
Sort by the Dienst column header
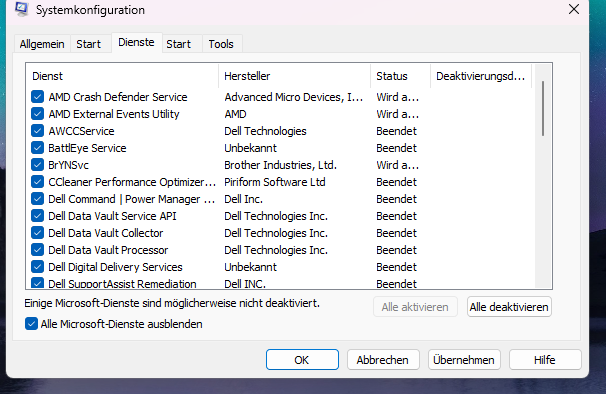pos(122,76)
